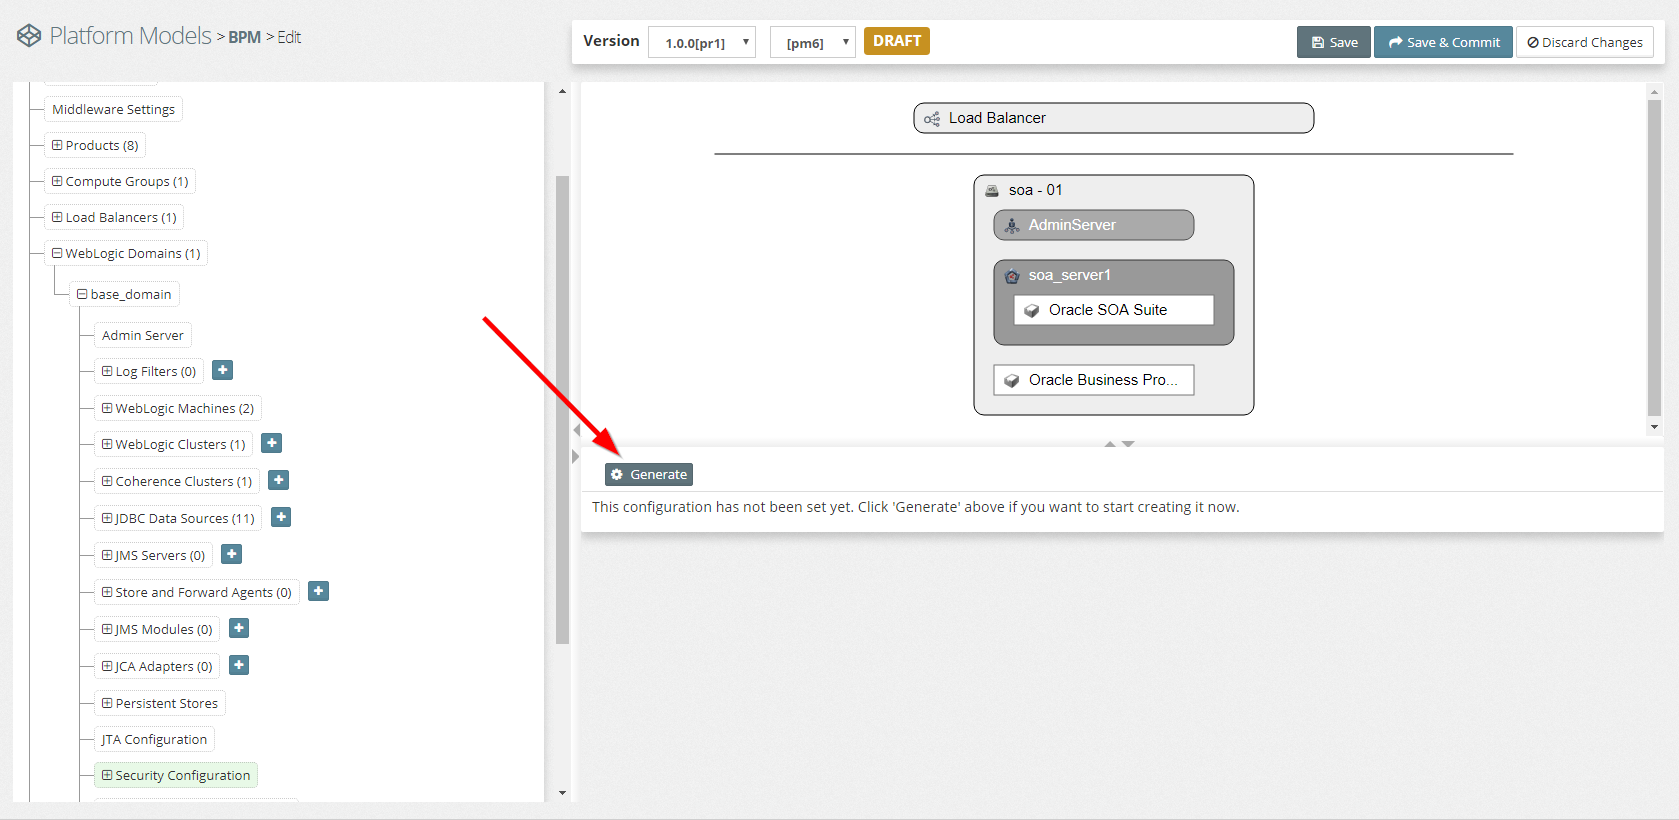Screen dimensions: 1679x820
Task: Add a JDBC Data Source via plus icon
Action: tap(281, 517)
